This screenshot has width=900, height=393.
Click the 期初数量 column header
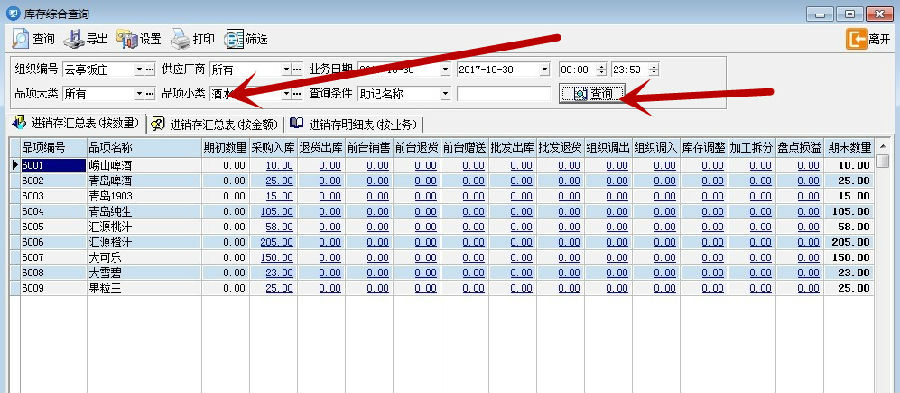tap(226, 147)
